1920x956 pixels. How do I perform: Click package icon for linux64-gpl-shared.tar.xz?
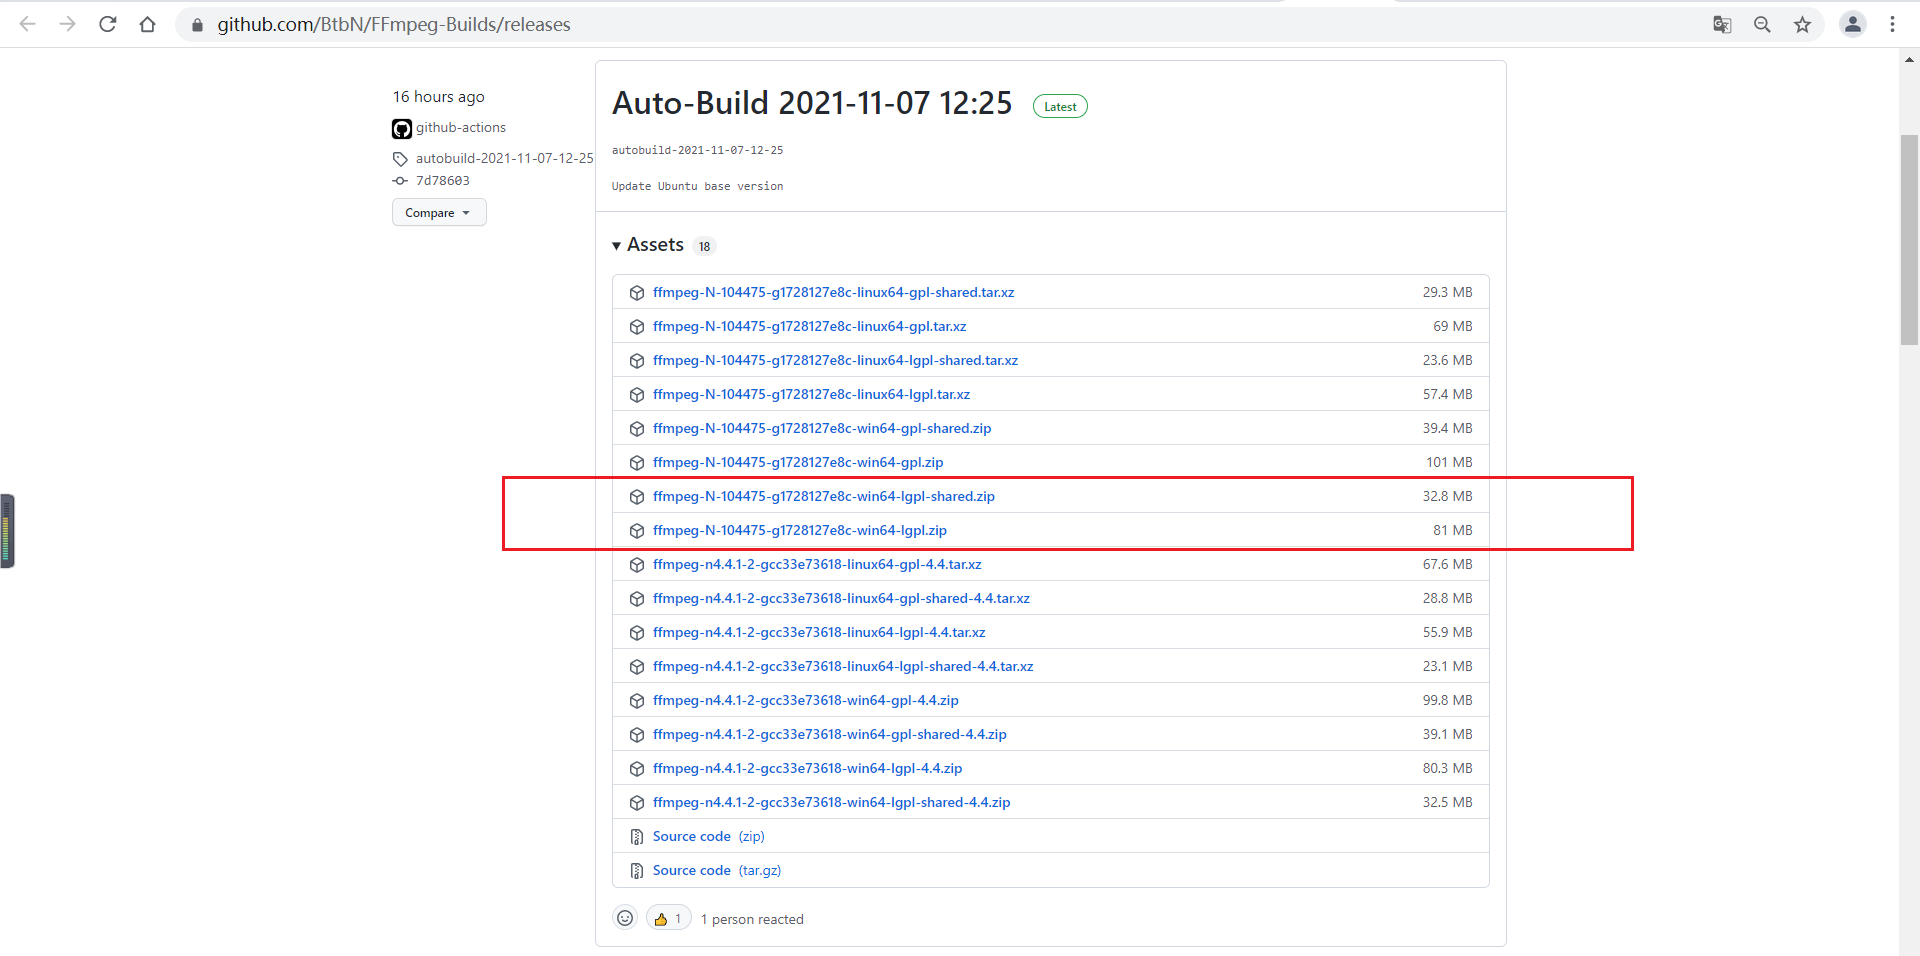pyautogui.click(x=637, y=293)
